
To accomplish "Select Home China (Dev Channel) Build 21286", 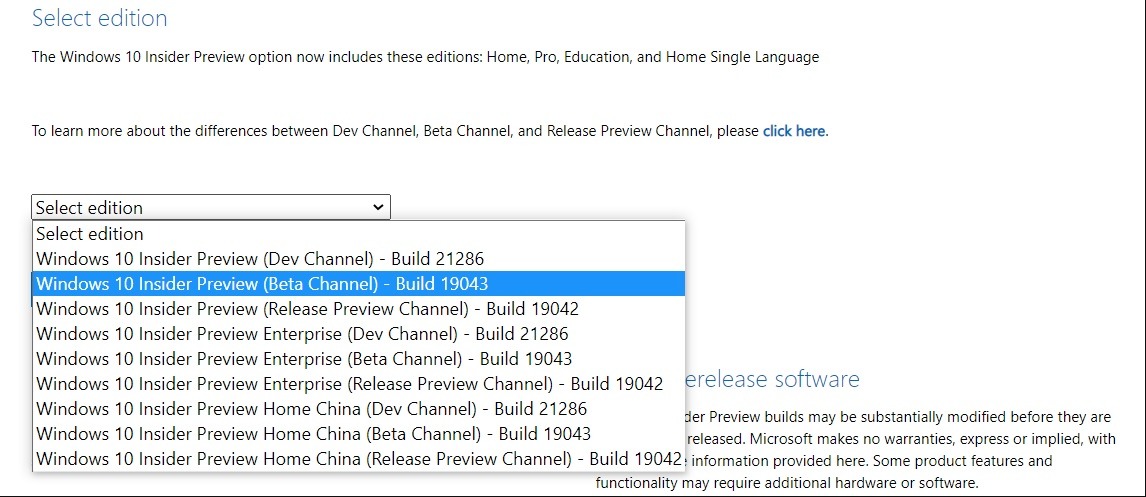I will (x=311, y=409).
